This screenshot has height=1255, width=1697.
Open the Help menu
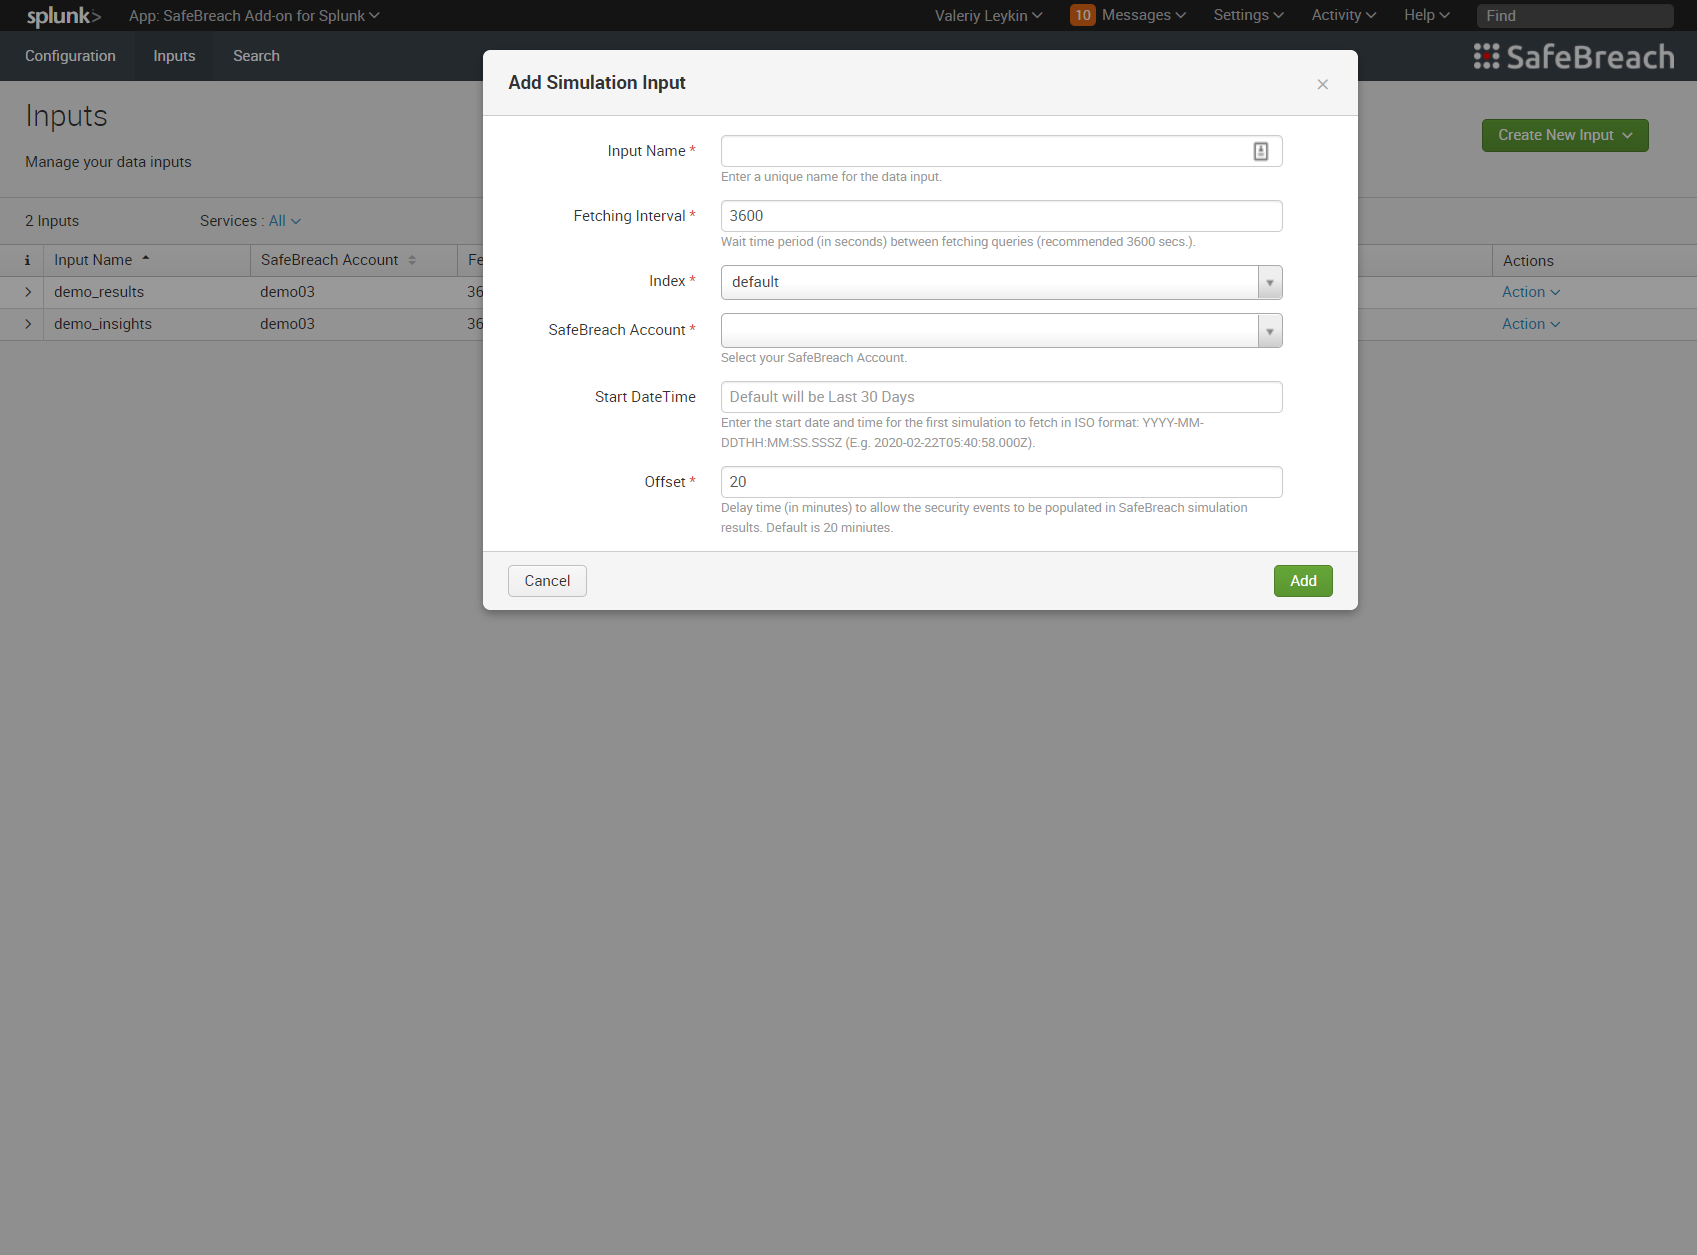1426,15
